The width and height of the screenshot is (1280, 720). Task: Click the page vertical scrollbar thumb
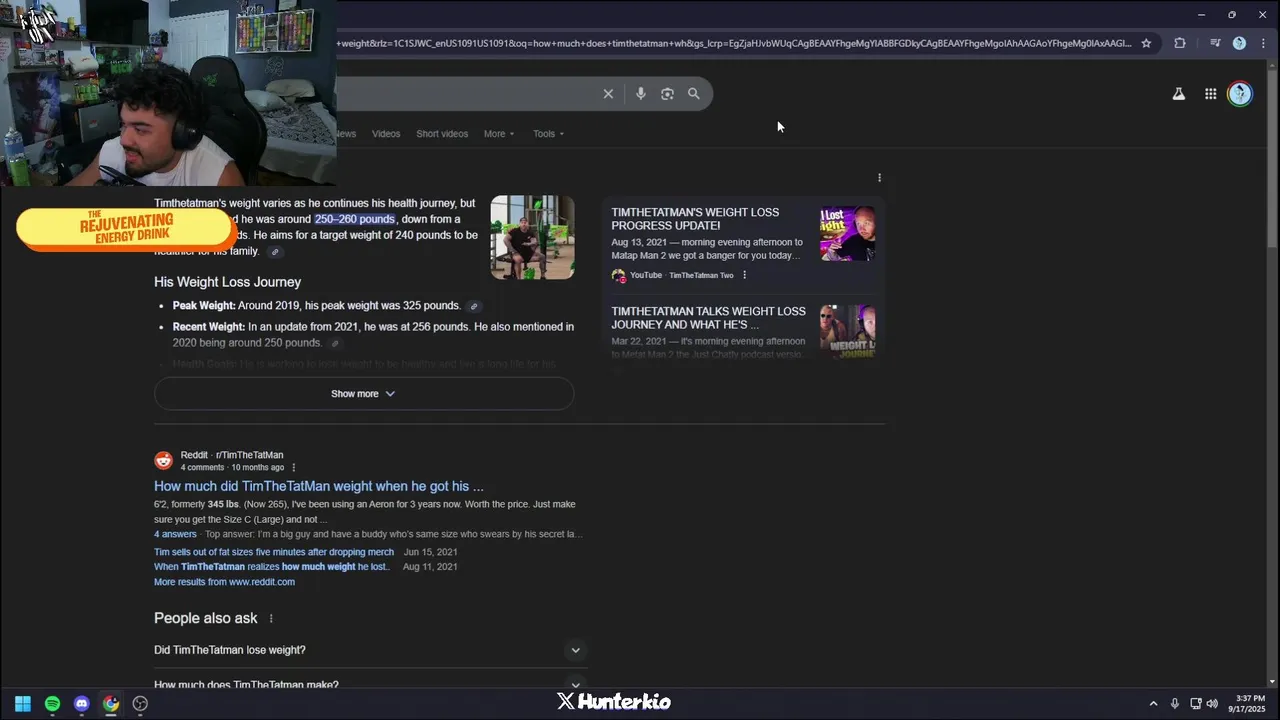pyautogui.click(x=1272, y=160)
